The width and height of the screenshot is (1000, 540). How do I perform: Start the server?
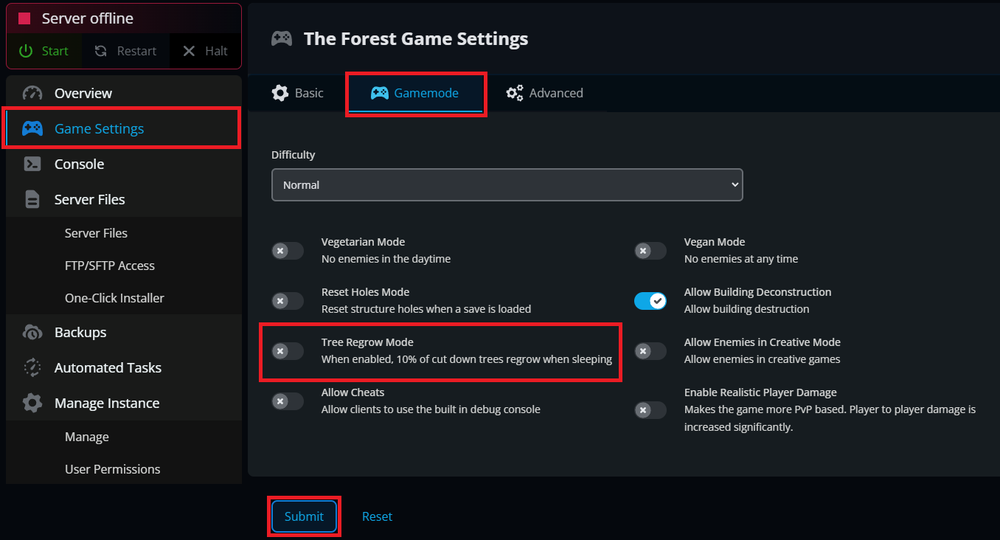[x=45, y=51]
